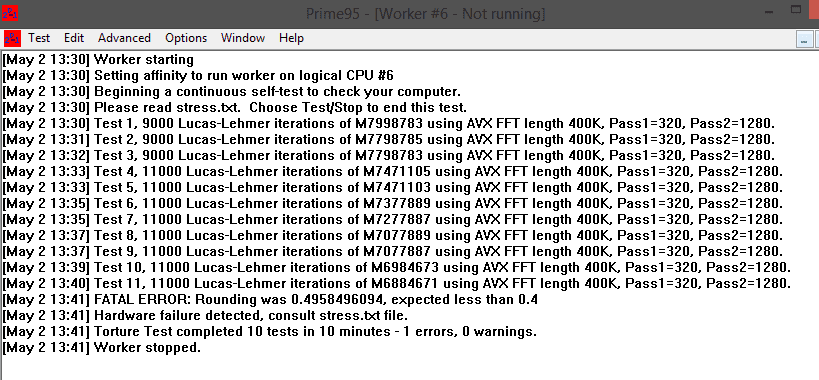Open the Test menu
The width and height of the screenshot is (819, 380).
click(x=39, y=38)
